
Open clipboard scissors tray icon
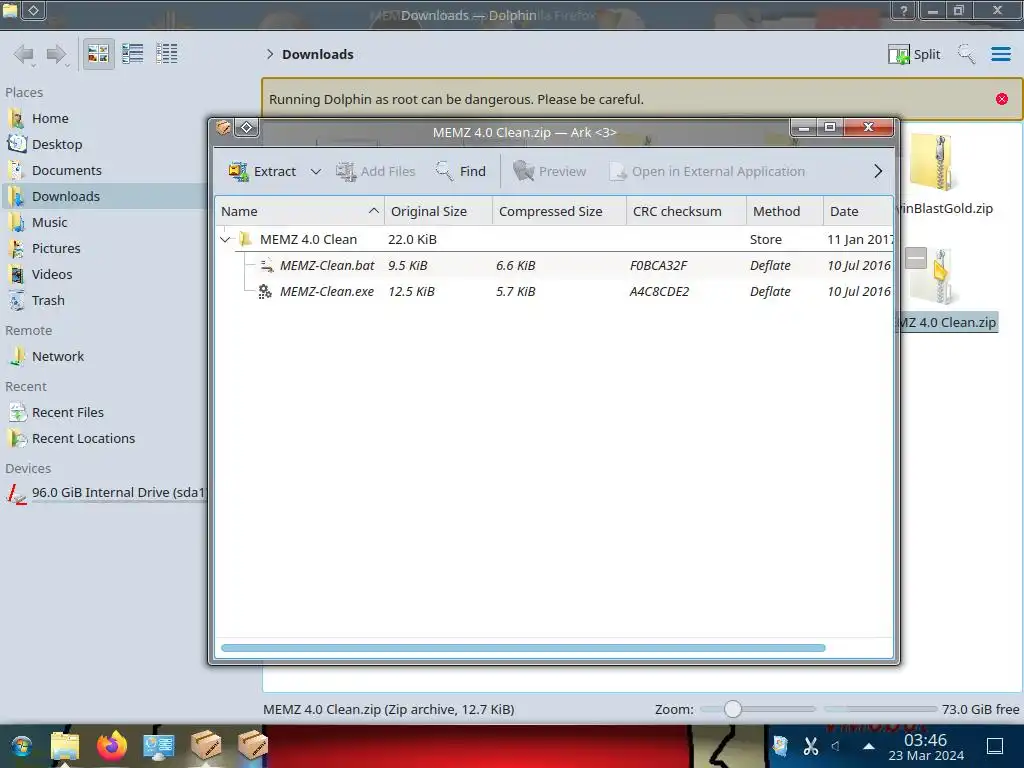pyautogui.click(x=810, y=746)
